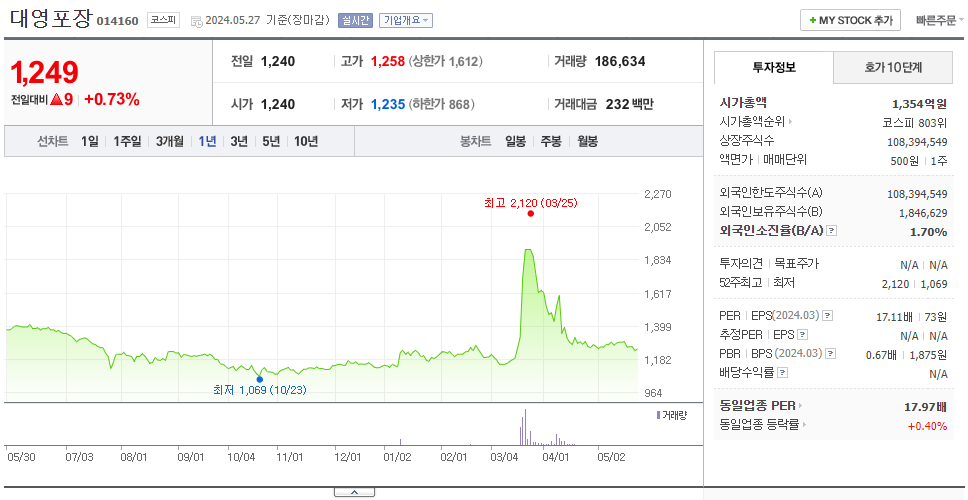Click the 외국인소진율 value 1.70%

click(x=928, y=232)
